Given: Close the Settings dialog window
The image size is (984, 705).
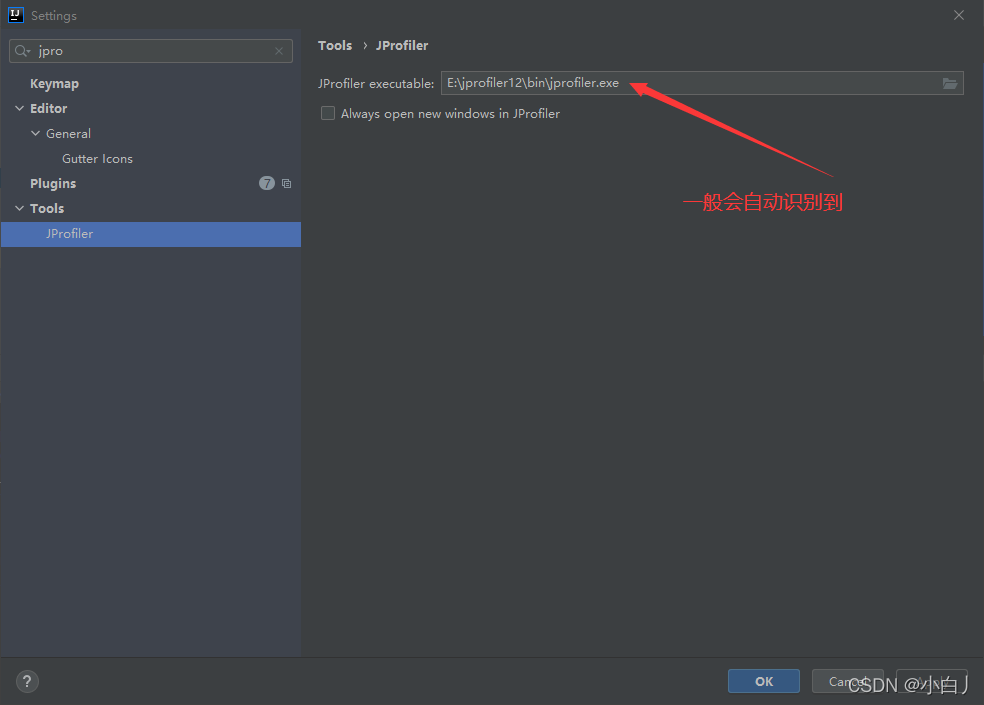Looking at the screenshot, I should [958, 15].
